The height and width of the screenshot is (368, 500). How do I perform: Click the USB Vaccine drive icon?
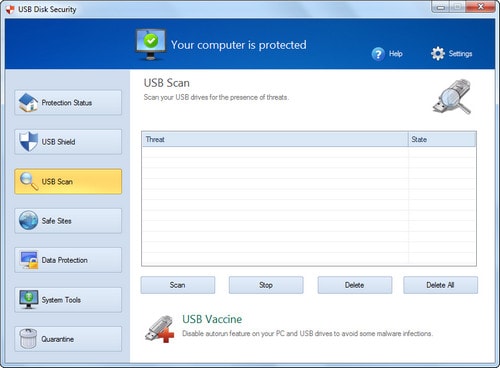point(160,329)
